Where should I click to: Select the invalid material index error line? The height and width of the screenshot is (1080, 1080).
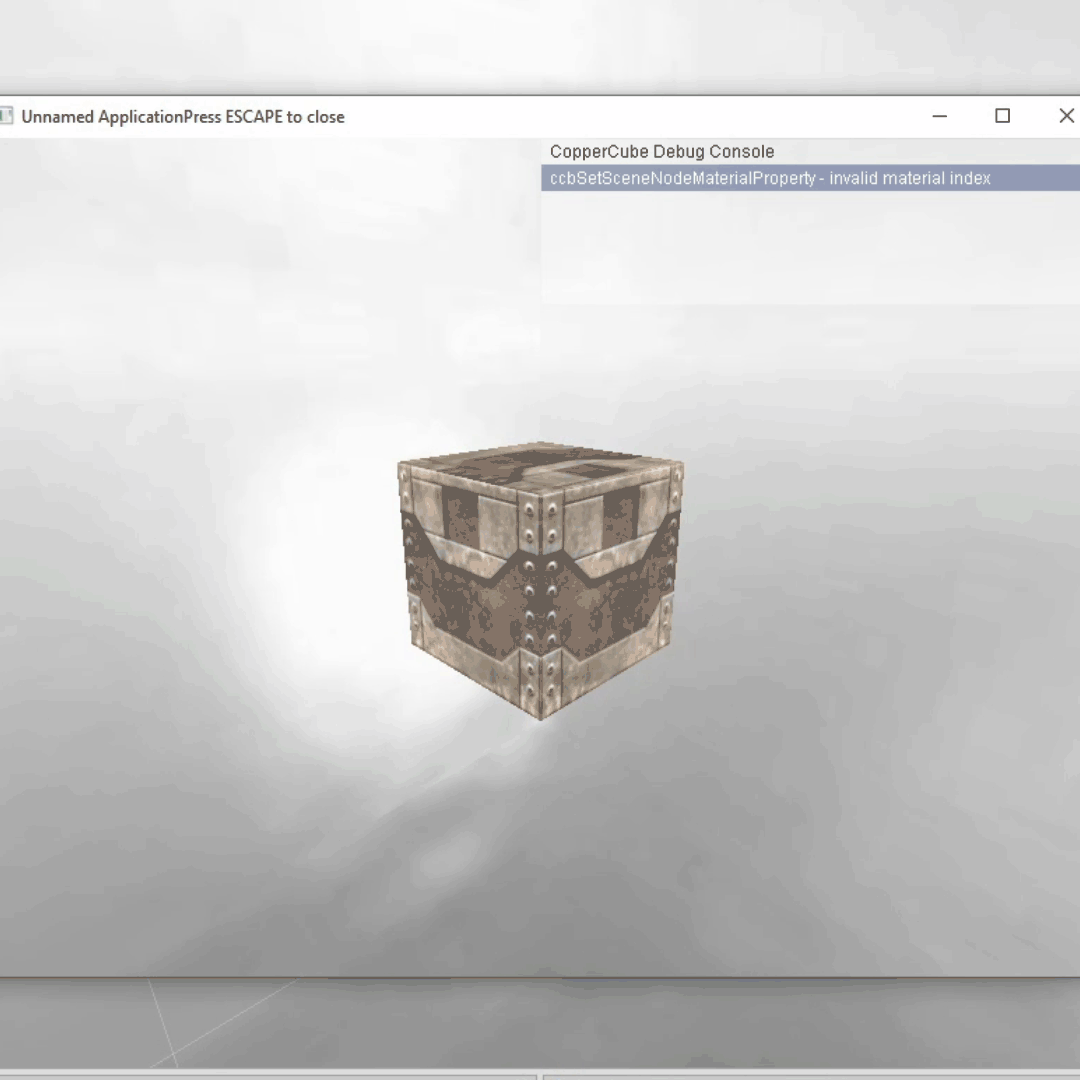tap(810, 178)
